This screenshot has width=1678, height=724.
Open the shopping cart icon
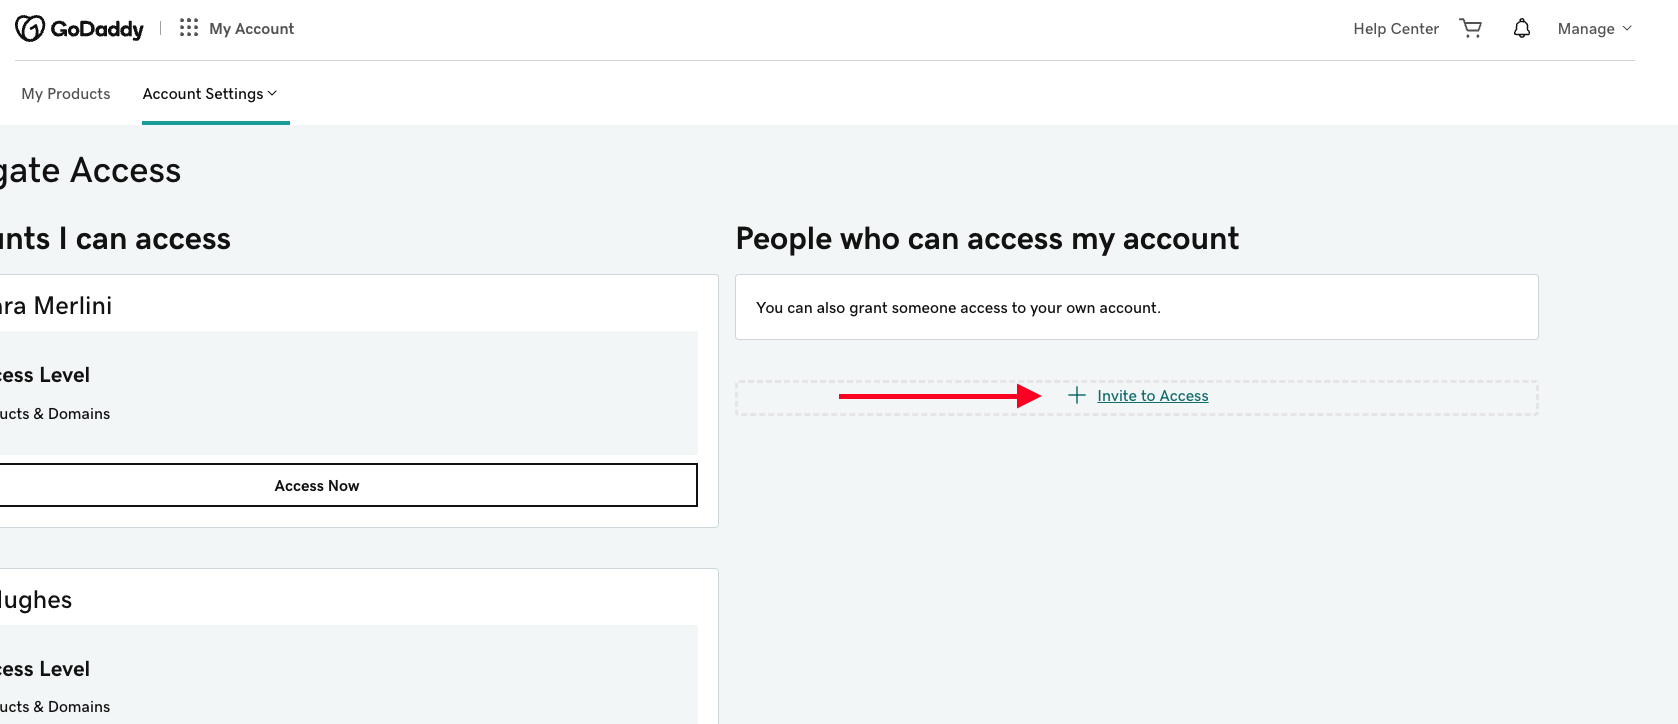(1470, 28)
